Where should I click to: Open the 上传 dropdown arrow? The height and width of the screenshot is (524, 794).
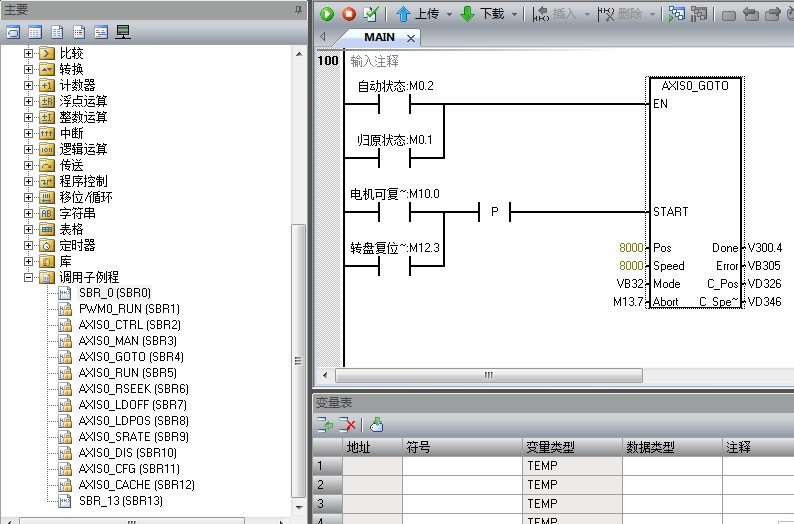point(449,14)
